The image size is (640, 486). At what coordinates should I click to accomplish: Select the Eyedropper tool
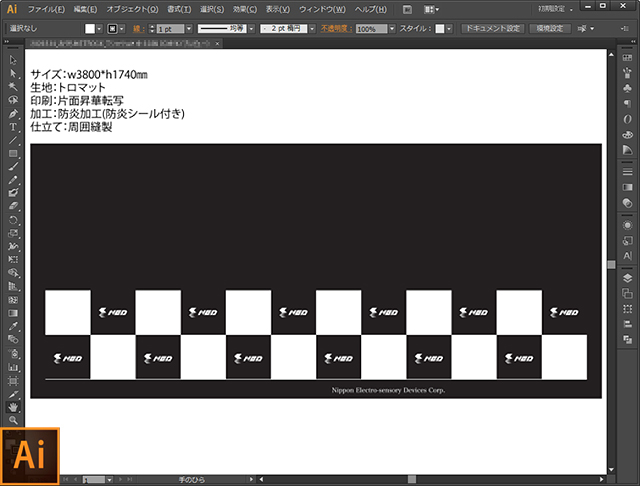tap(13, 326)
